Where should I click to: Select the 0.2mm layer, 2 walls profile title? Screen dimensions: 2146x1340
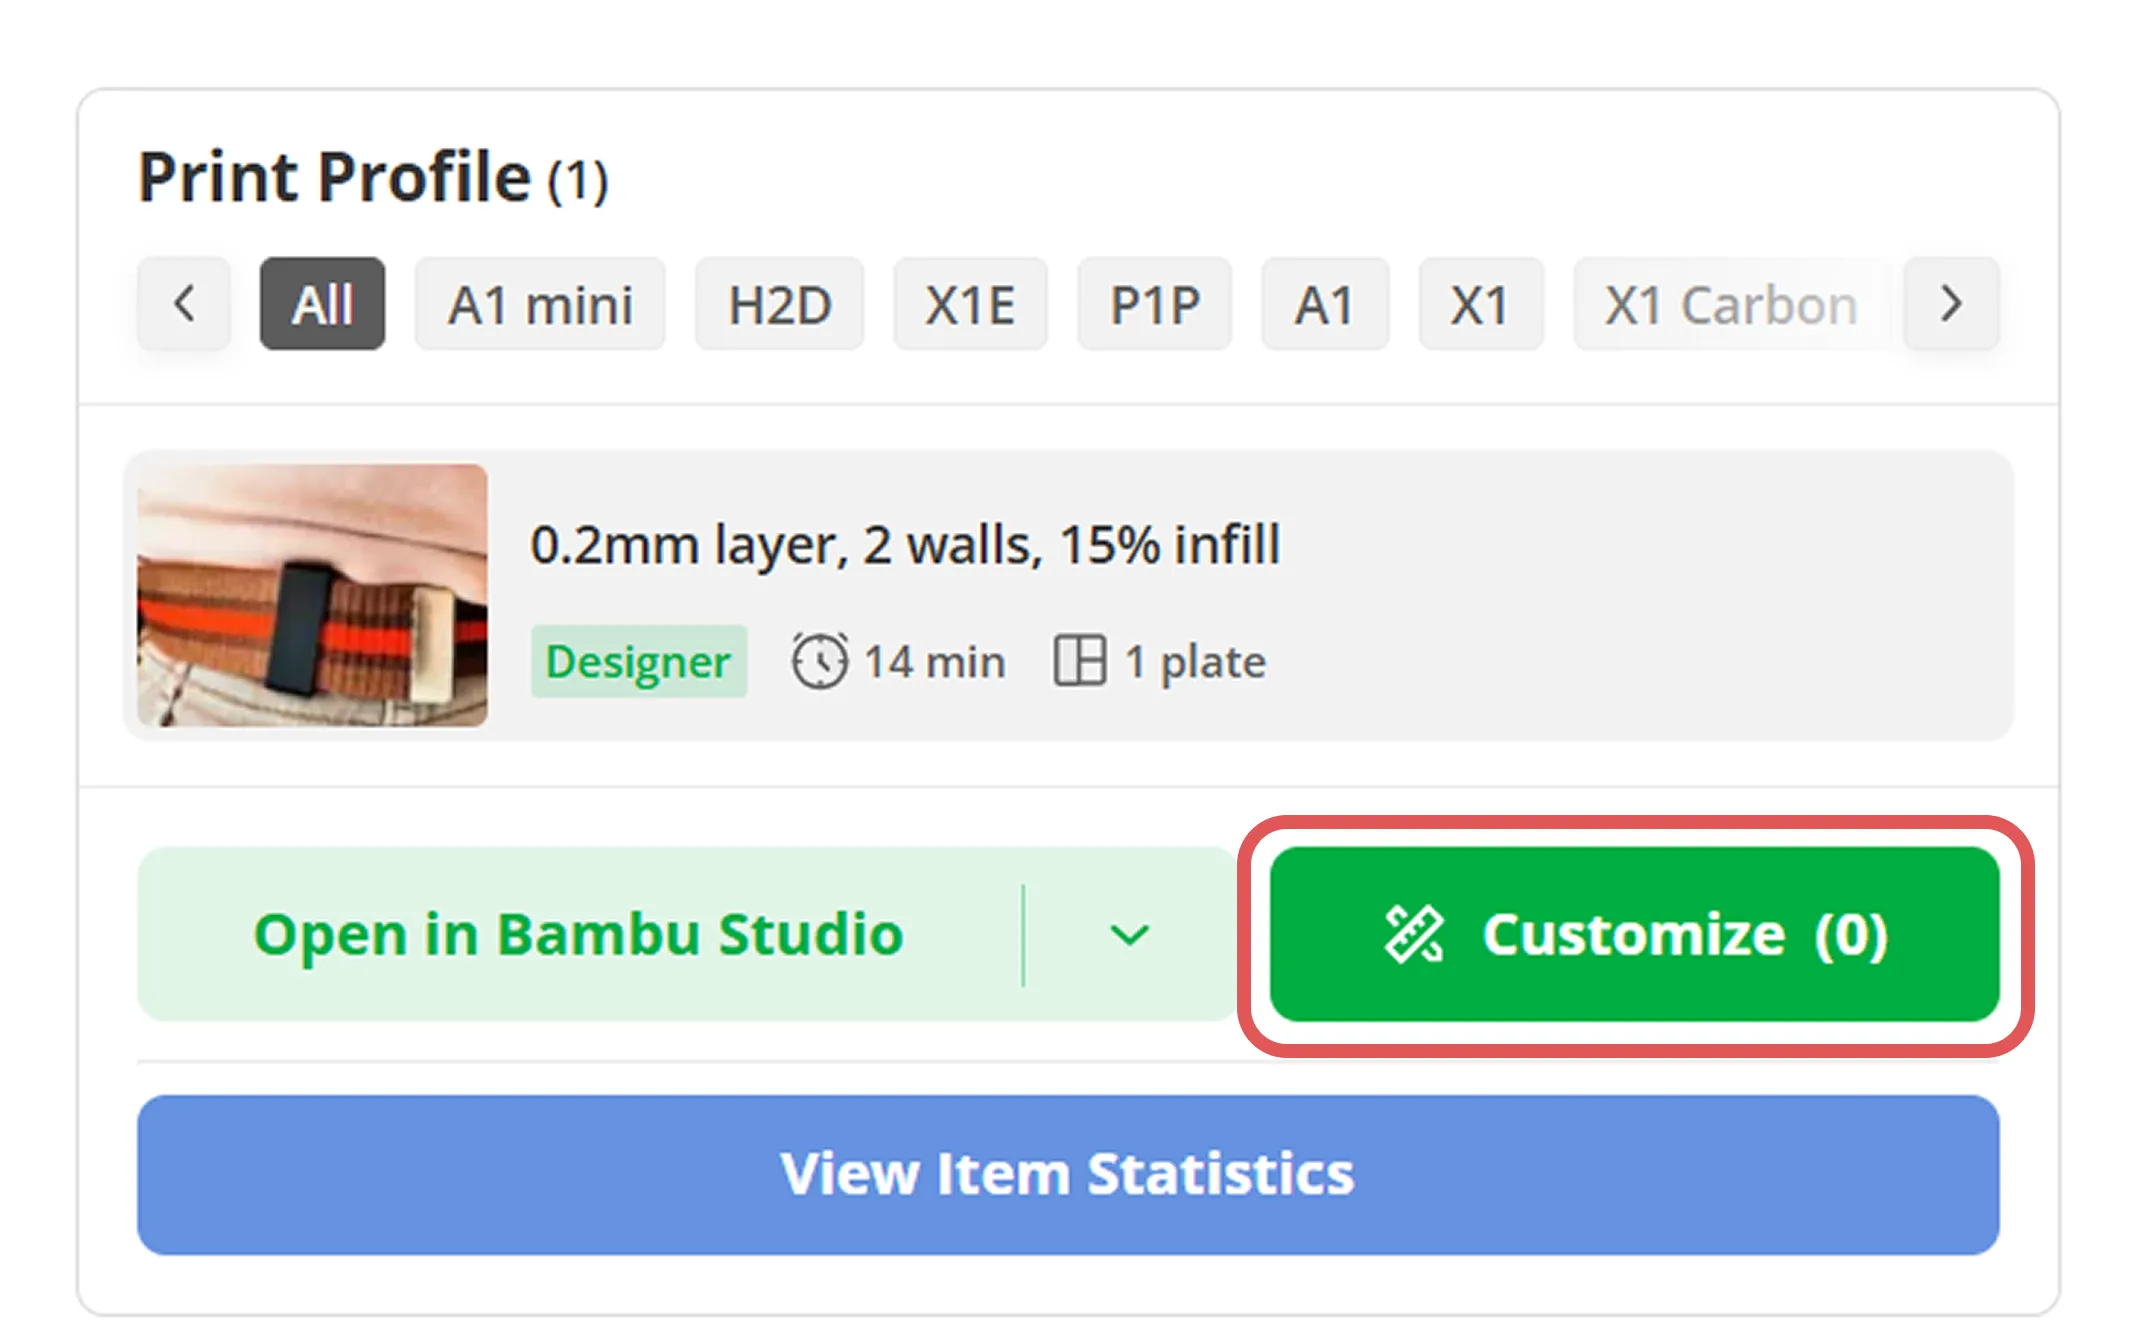pos(905,545)
